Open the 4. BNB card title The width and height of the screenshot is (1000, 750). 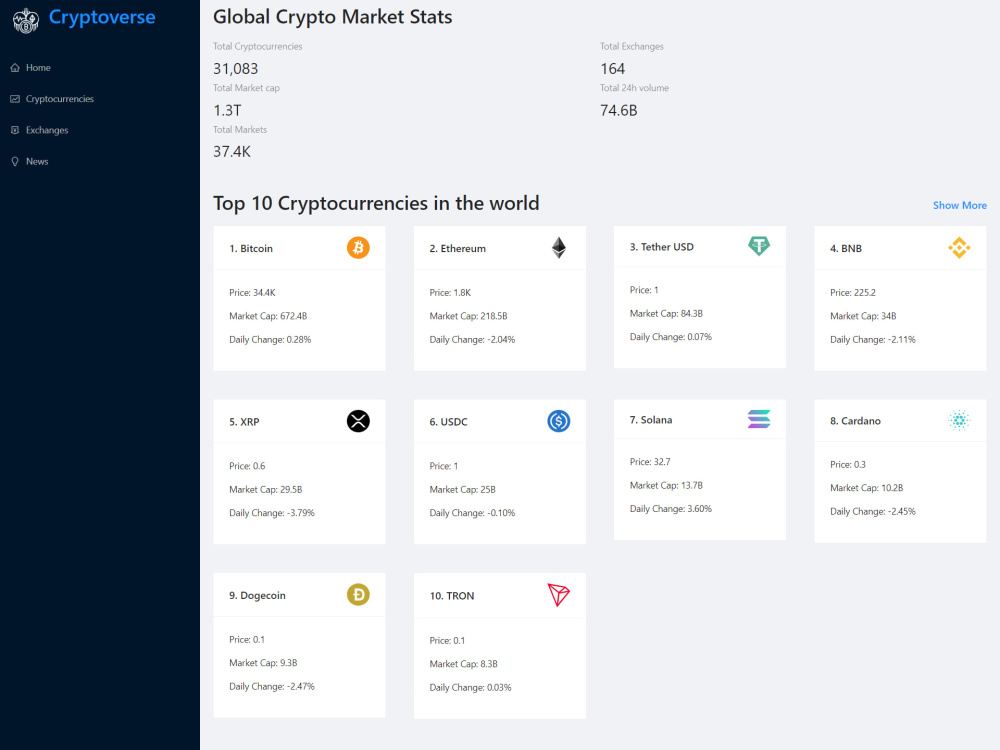coord(846,249)
